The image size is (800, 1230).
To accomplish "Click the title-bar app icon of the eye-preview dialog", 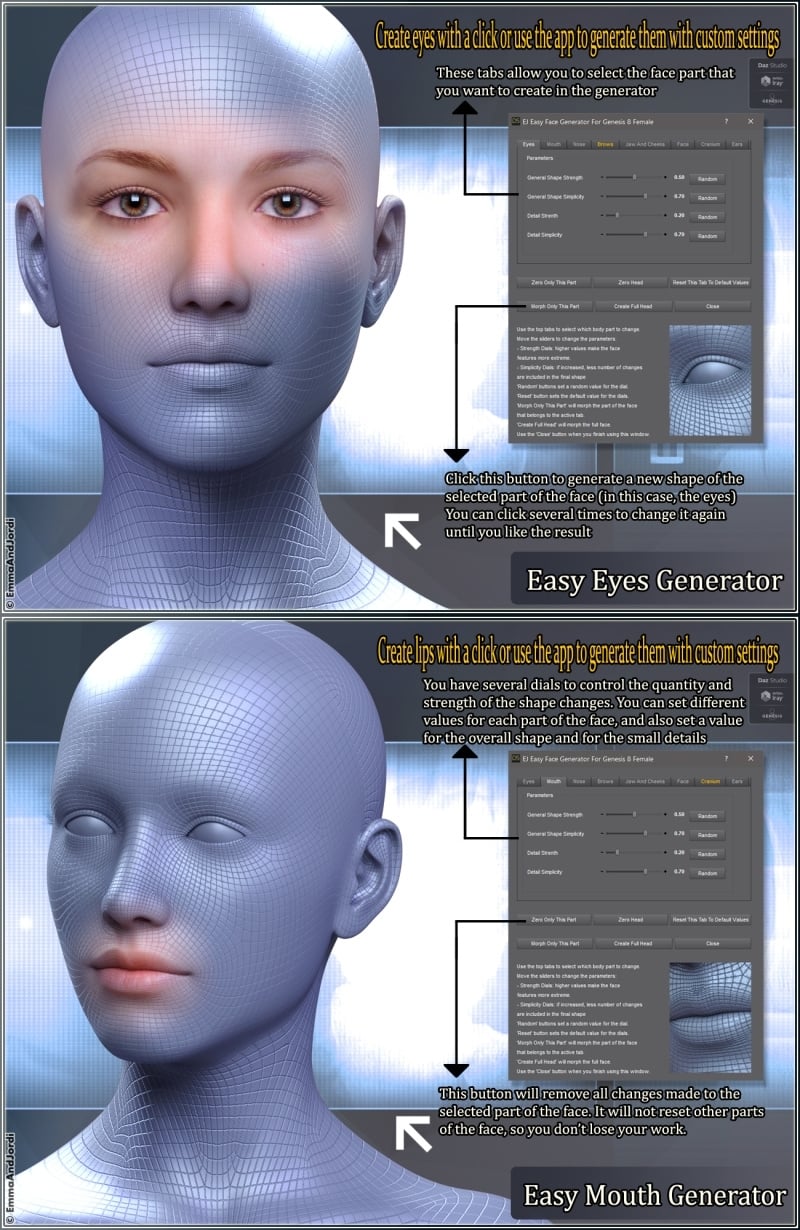I will pyautogui.click(x=515, y=120).
